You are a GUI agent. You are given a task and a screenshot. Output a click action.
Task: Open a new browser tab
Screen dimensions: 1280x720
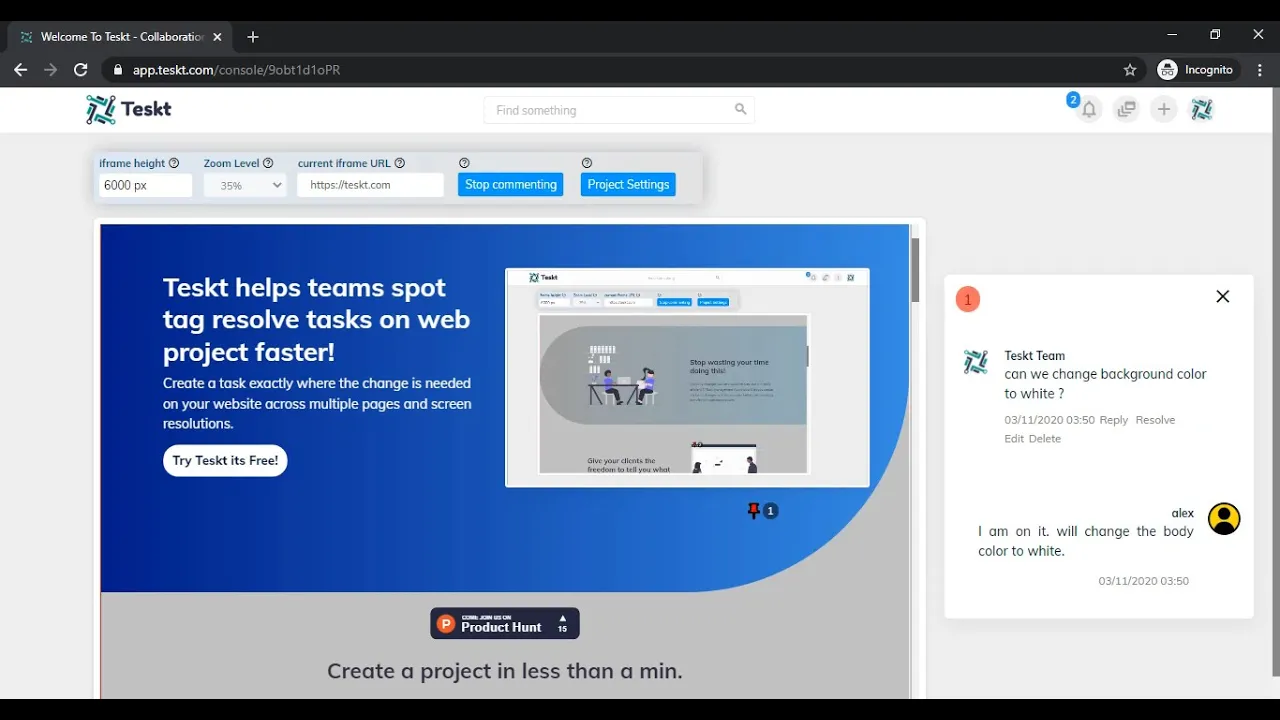[x=253, y=37]
